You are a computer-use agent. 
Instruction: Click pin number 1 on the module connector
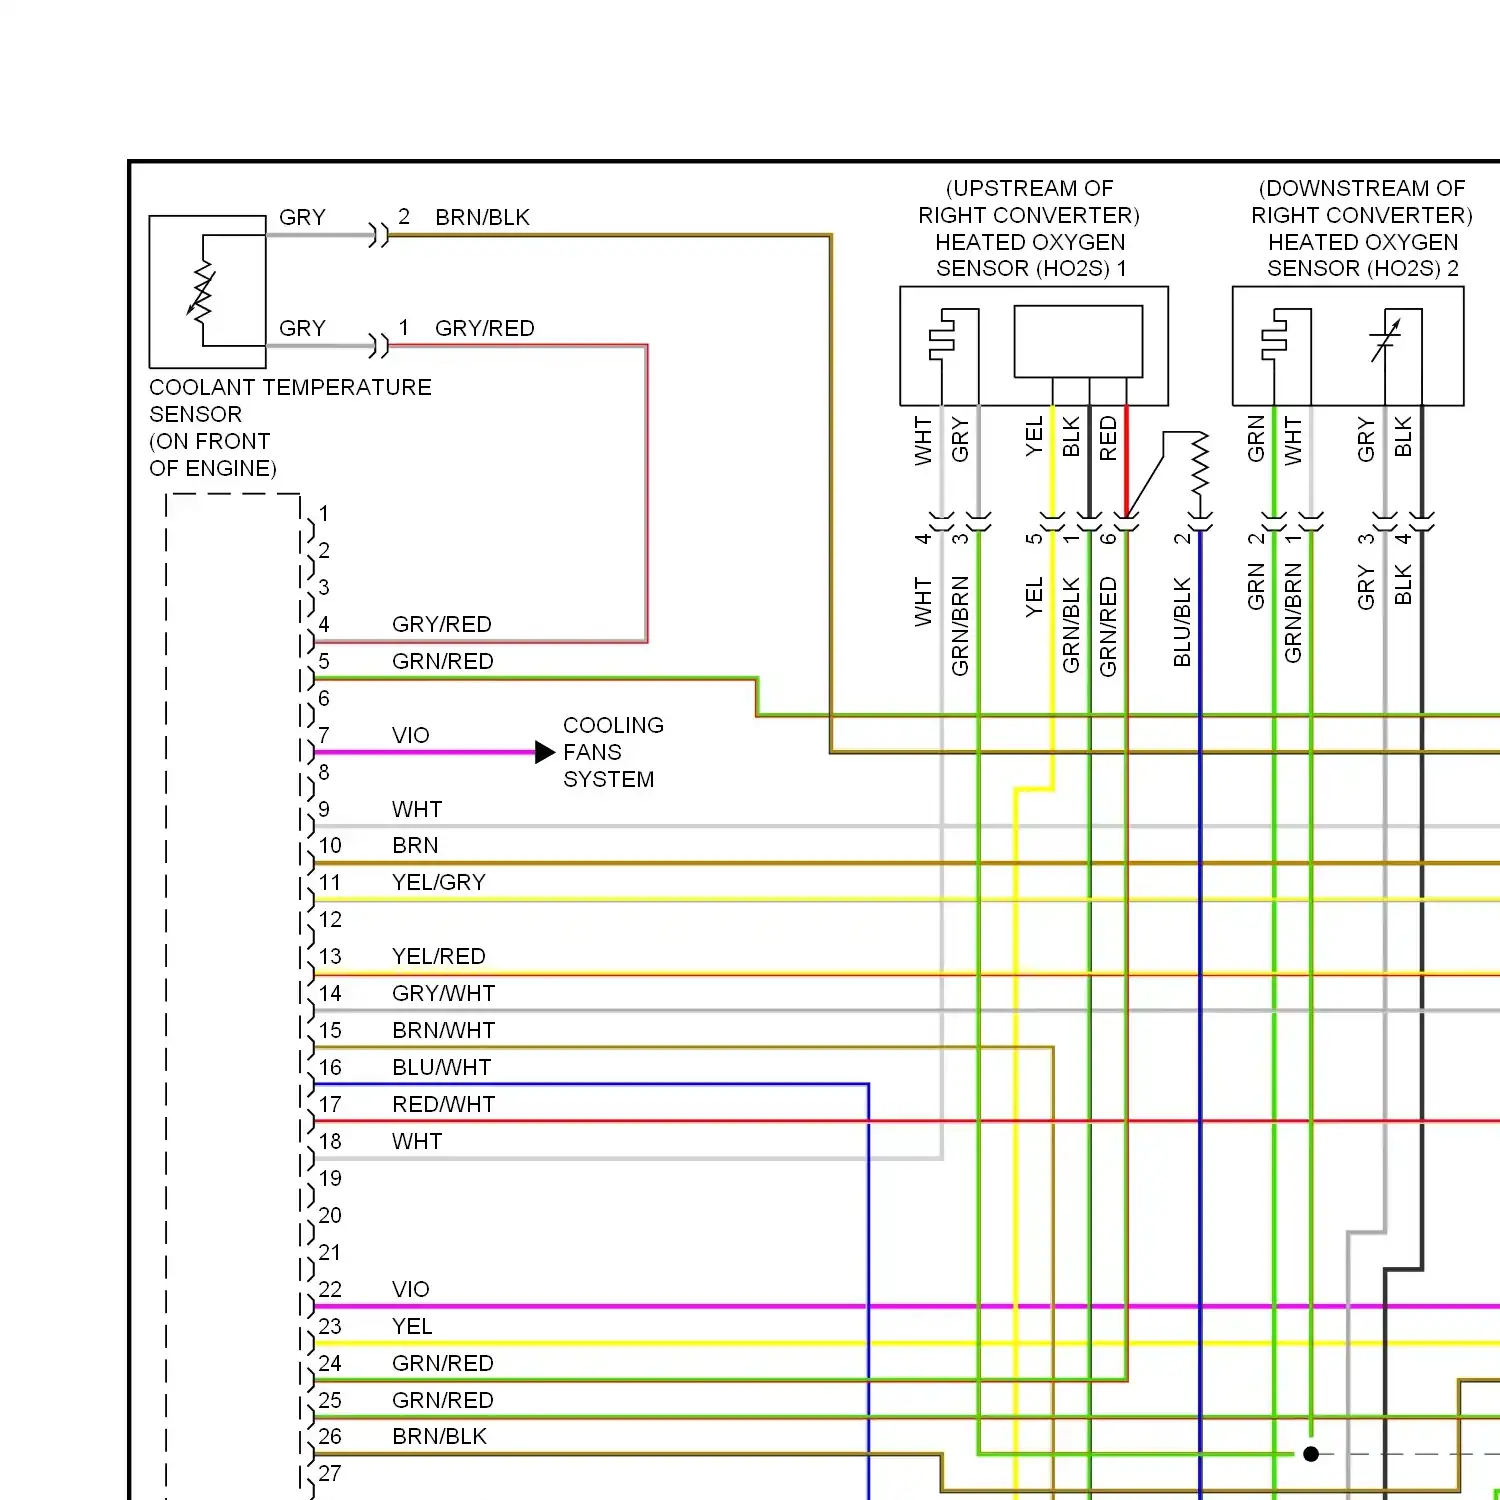pos(324,513)
